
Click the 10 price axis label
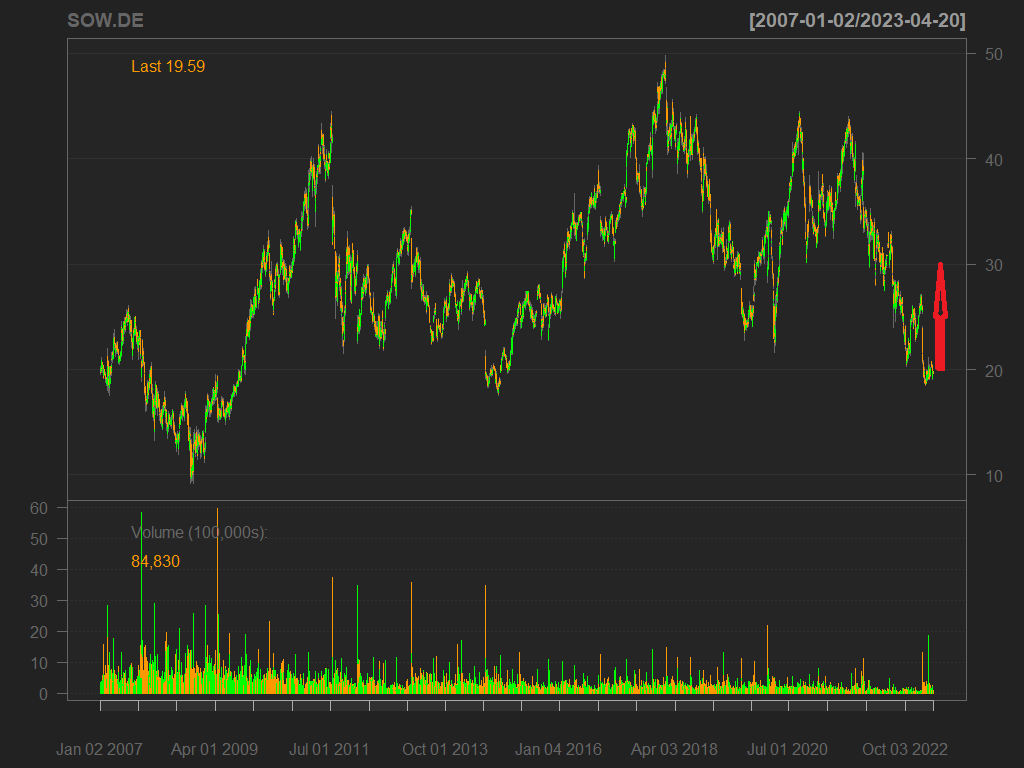(993, 476)
